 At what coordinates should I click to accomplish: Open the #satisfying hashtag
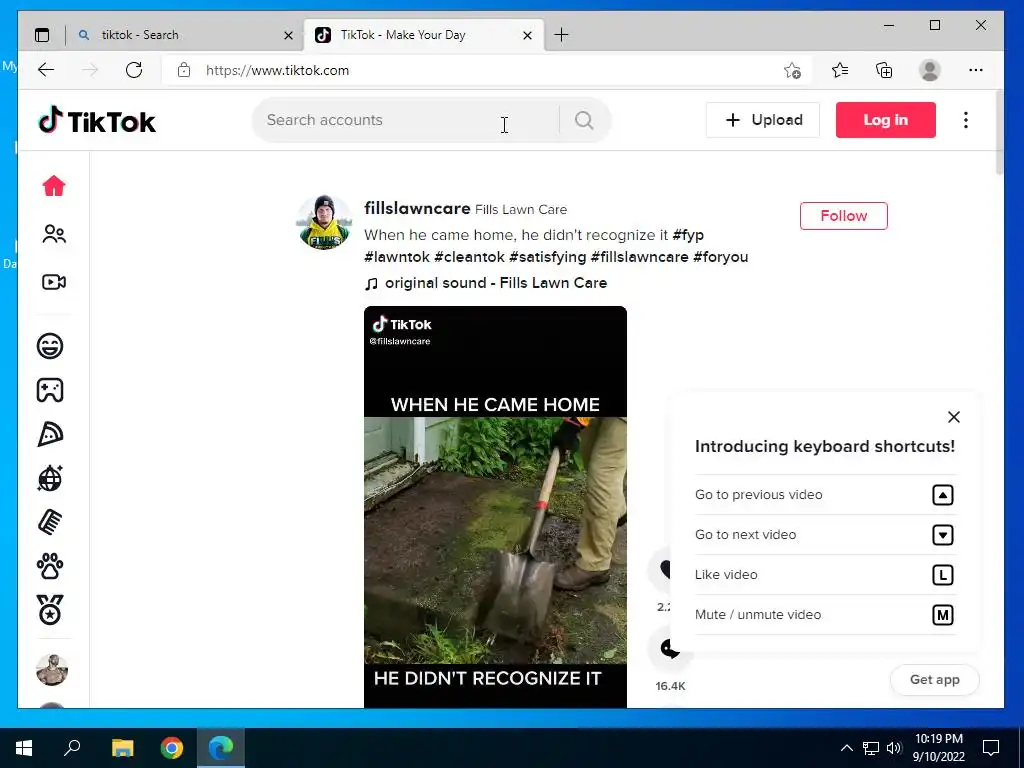click(x=548, y=257)
